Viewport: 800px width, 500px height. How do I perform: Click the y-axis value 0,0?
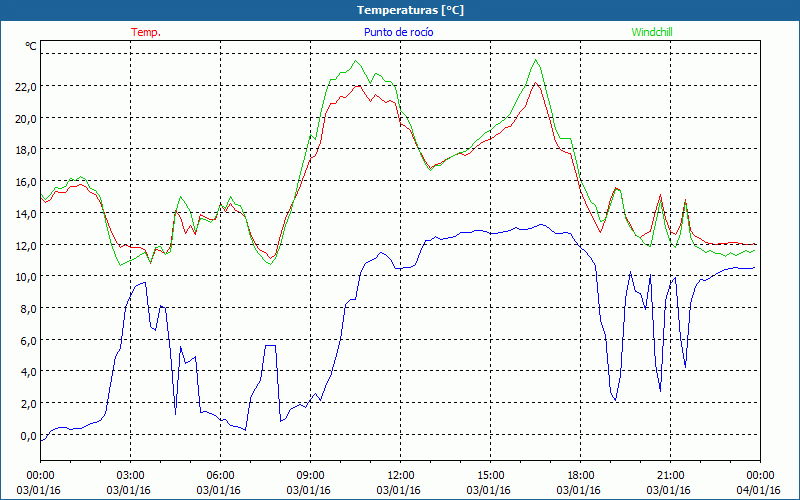pyautogui.click(x=28, y=436)
